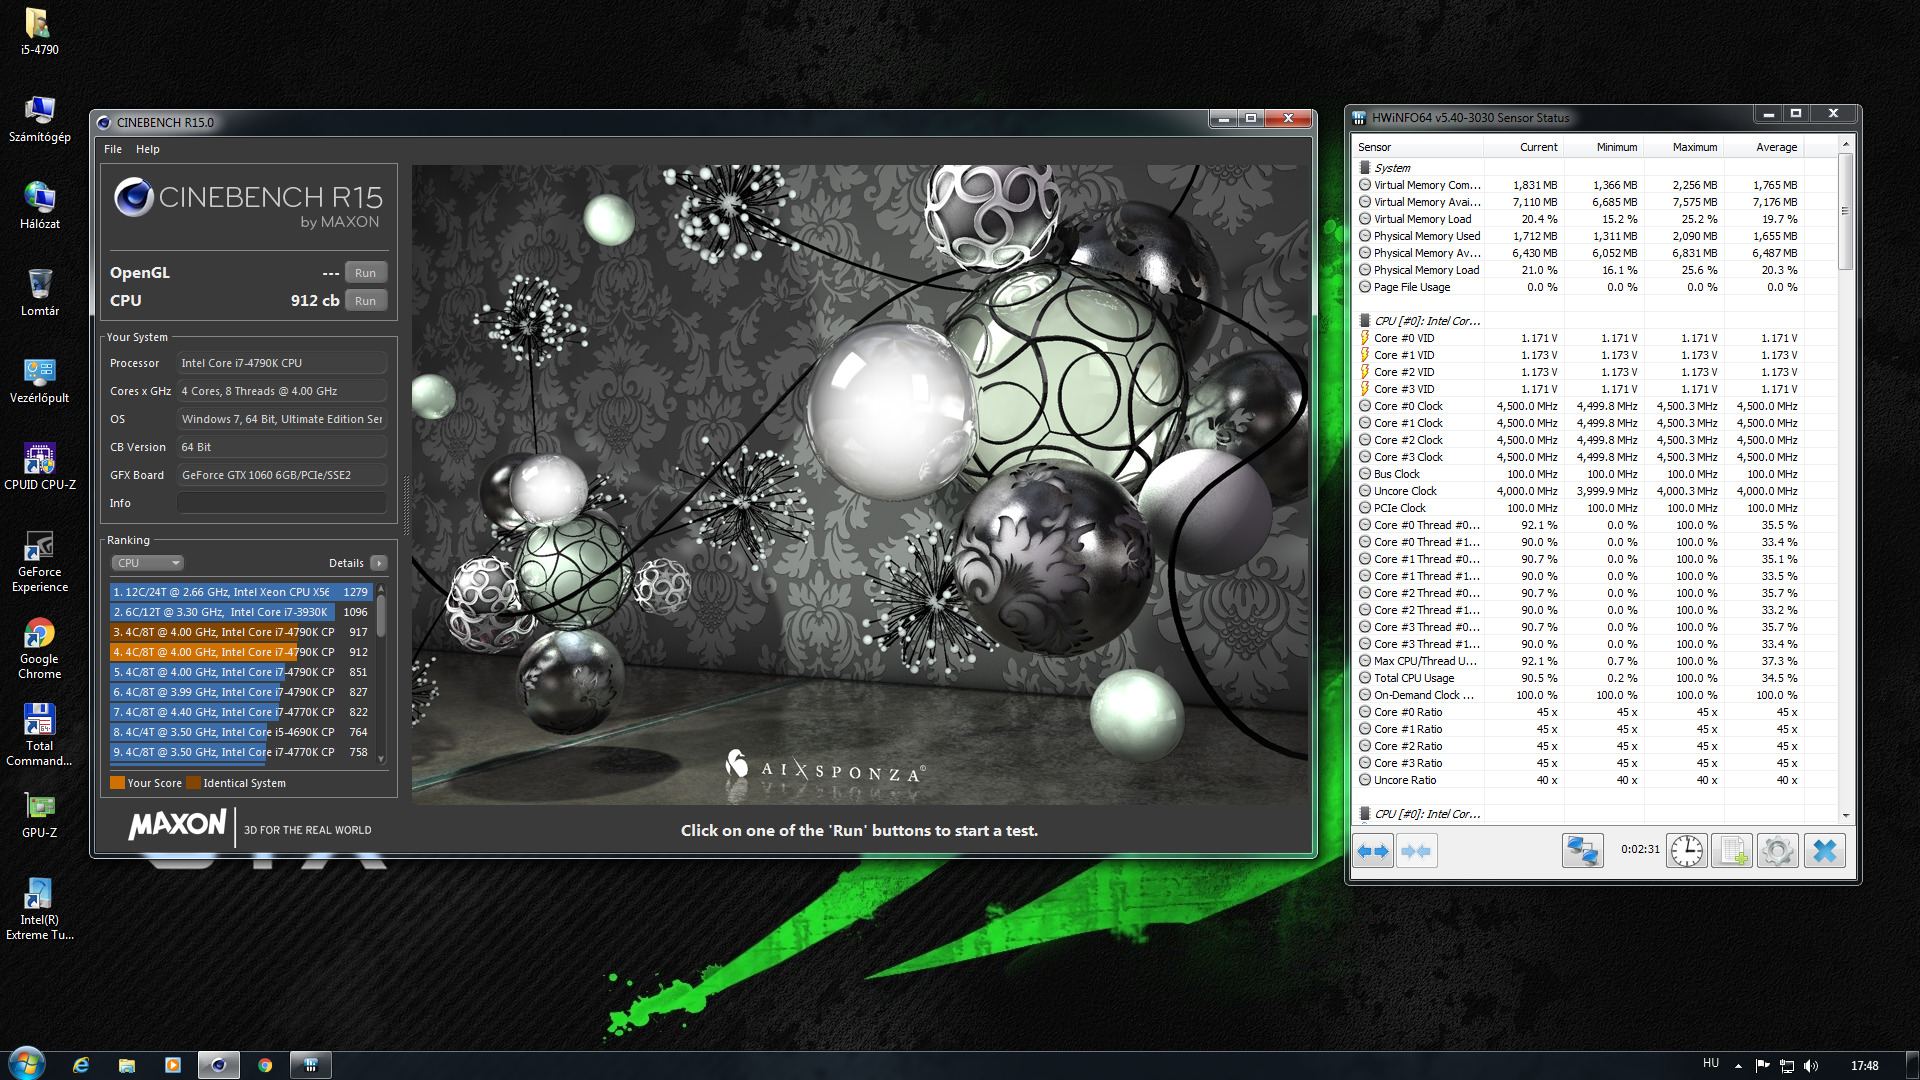The width and height of the screenshot is (1920, 1080).
Task: Open Windows Explorer folder on the taskbar
Action: pyautogui.click(x=127, y=1065)
